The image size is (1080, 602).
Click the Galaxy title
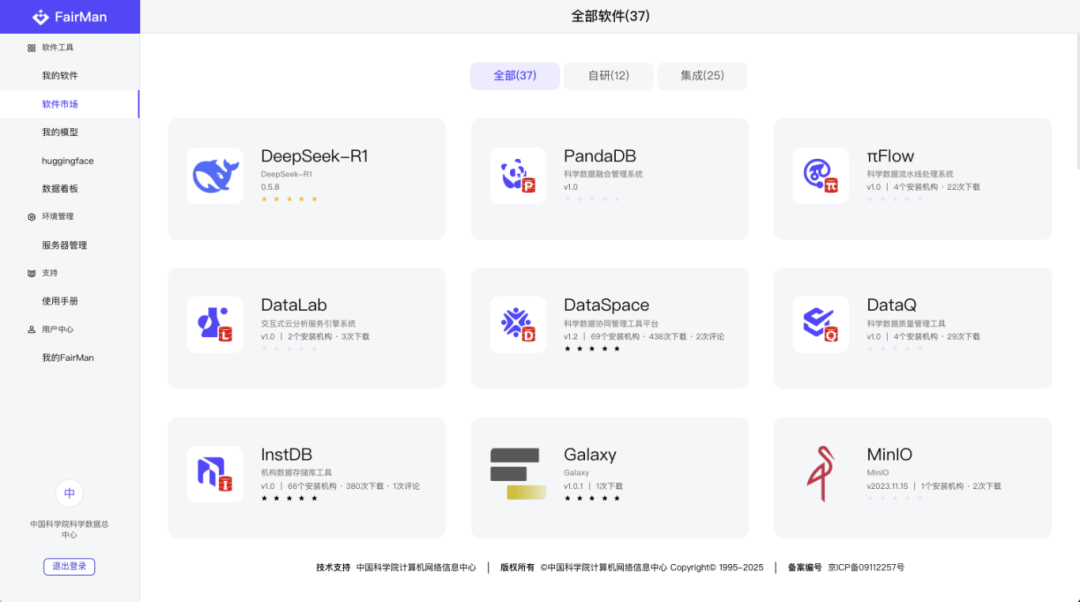click(x=590, y=455)
